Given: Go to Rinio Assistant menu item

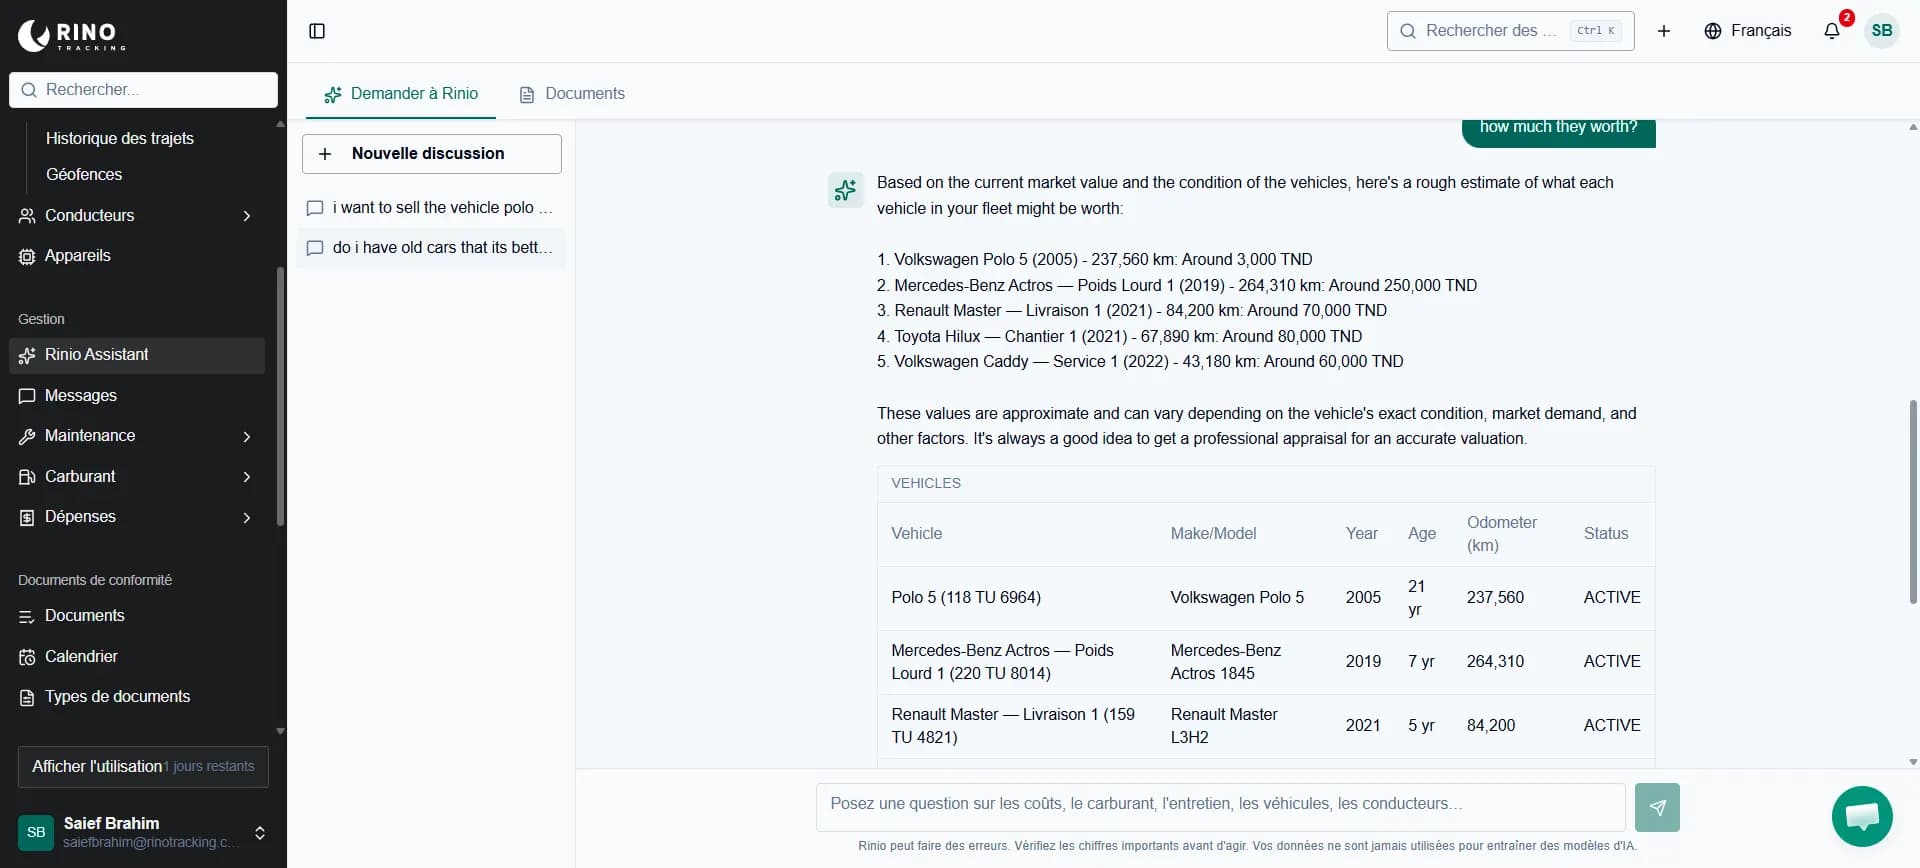Looking at the screenshot, I should point(137,355).
